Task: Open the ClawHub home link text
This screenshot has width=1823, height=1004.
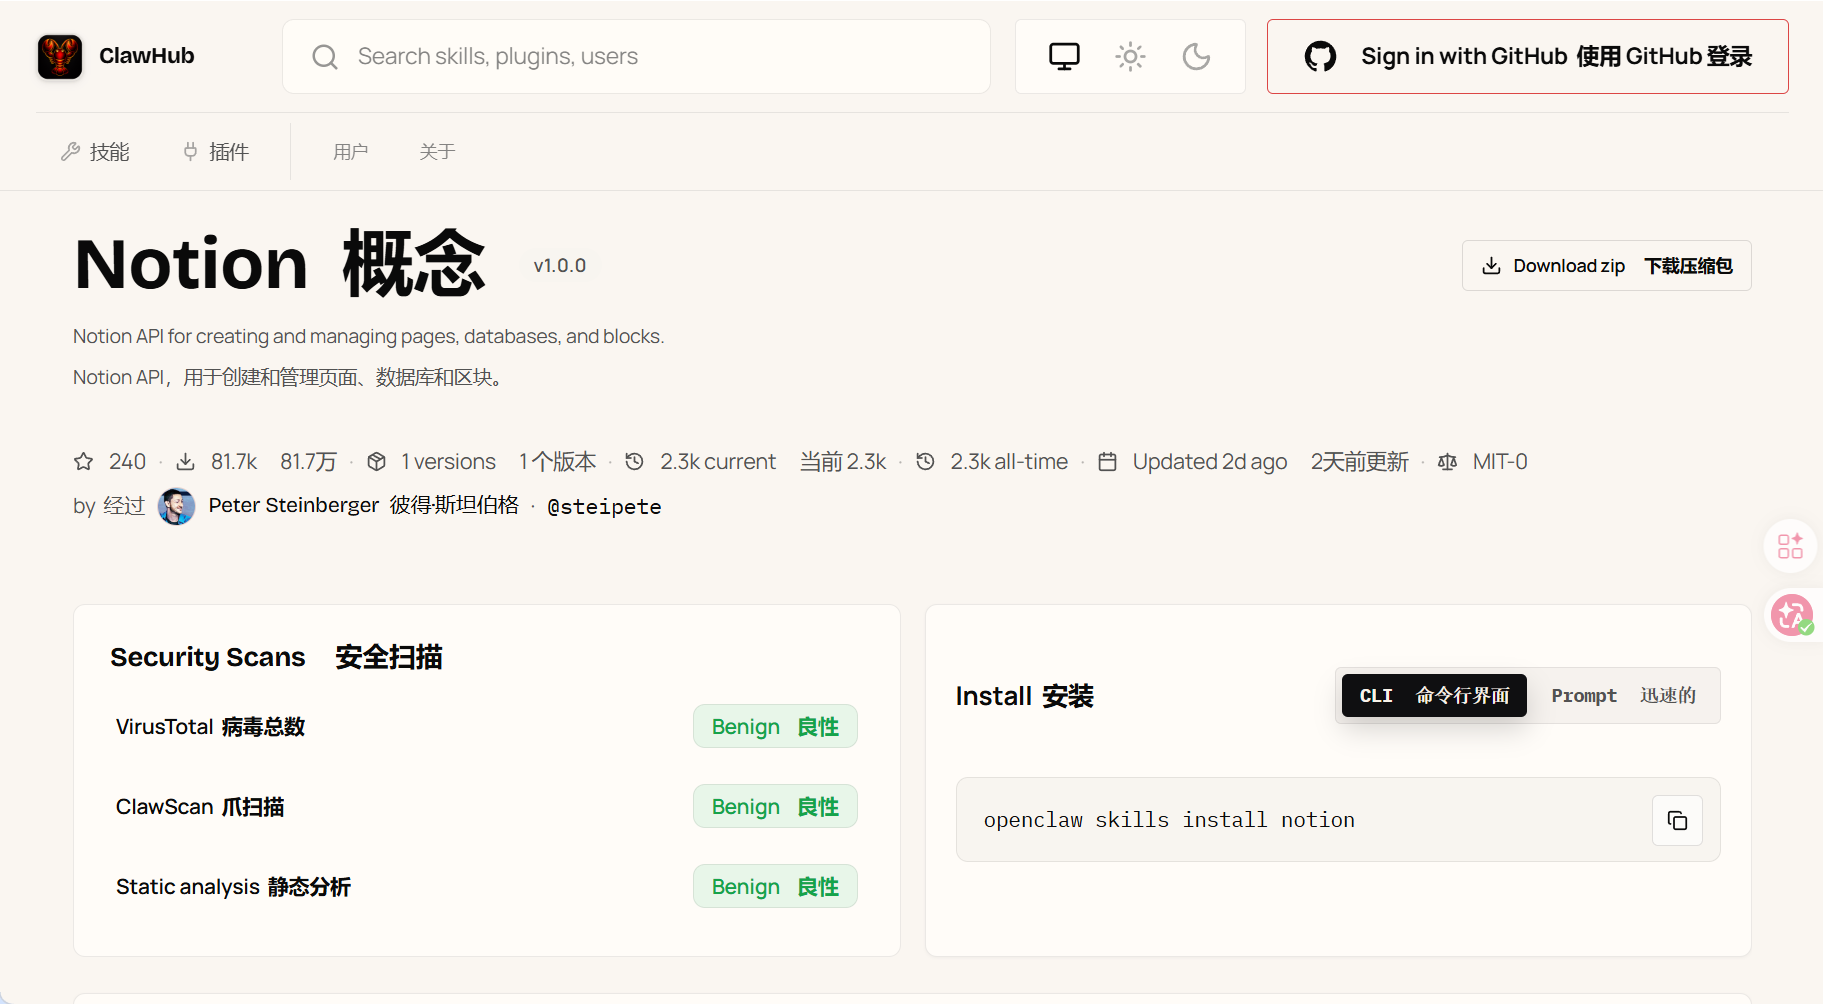Action: [x=147, y=56]
